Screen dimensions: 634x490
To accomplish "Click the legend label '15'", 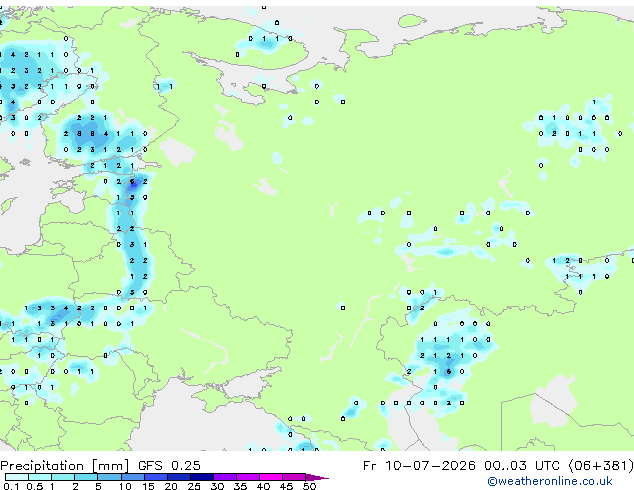I will tap(148, 486).
